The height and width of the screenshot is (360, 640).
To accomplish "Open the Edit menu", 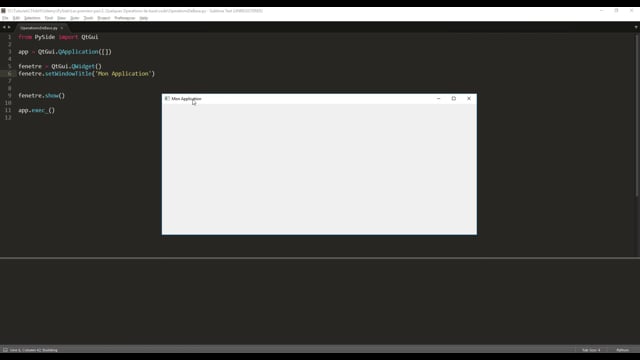I will coord(16,18).
